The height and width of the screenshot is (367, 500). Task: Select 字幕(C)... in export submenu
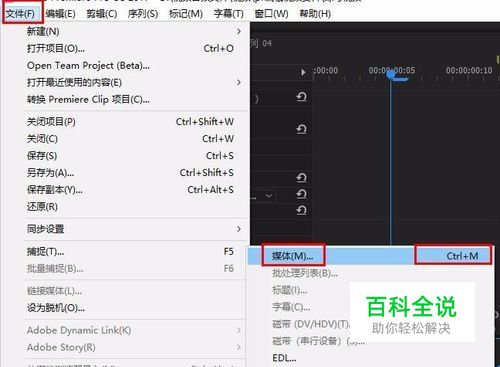(x=291, y=307)
